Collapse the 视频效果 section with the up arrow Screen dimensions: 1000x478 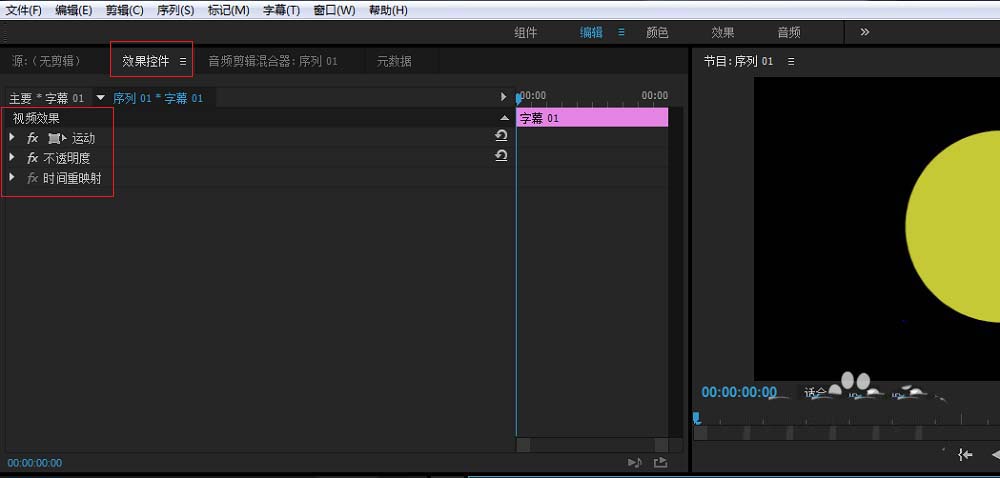click(x=504, y=119)
